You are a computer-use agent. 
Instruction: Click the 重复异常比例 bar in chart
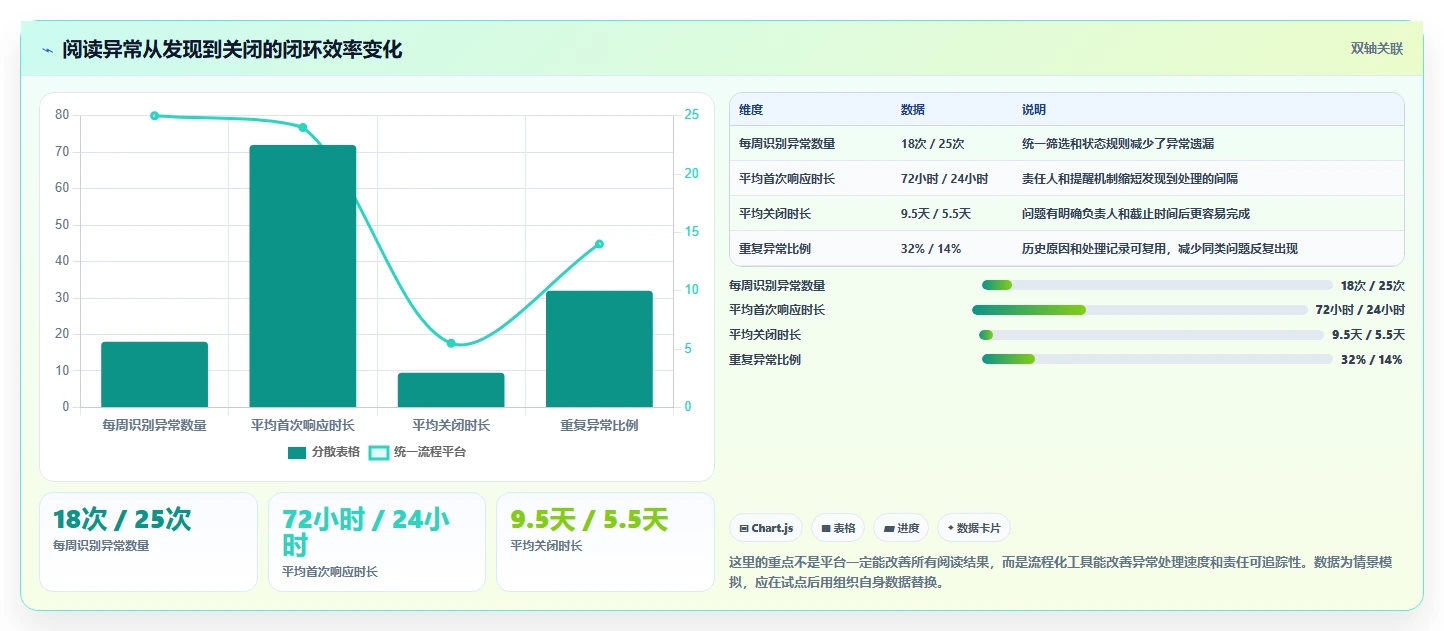coord(599,349)
